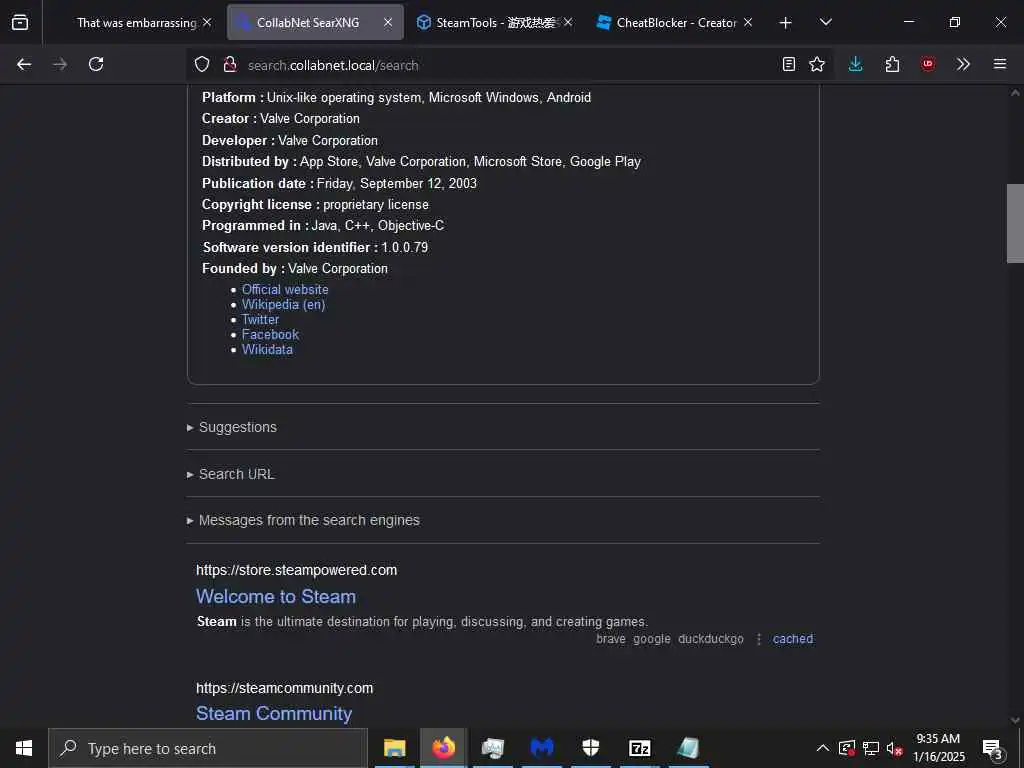Viewport: 1024px width, 768px height.
Task: Bookmark this page with star
Action: coord(817,64)
